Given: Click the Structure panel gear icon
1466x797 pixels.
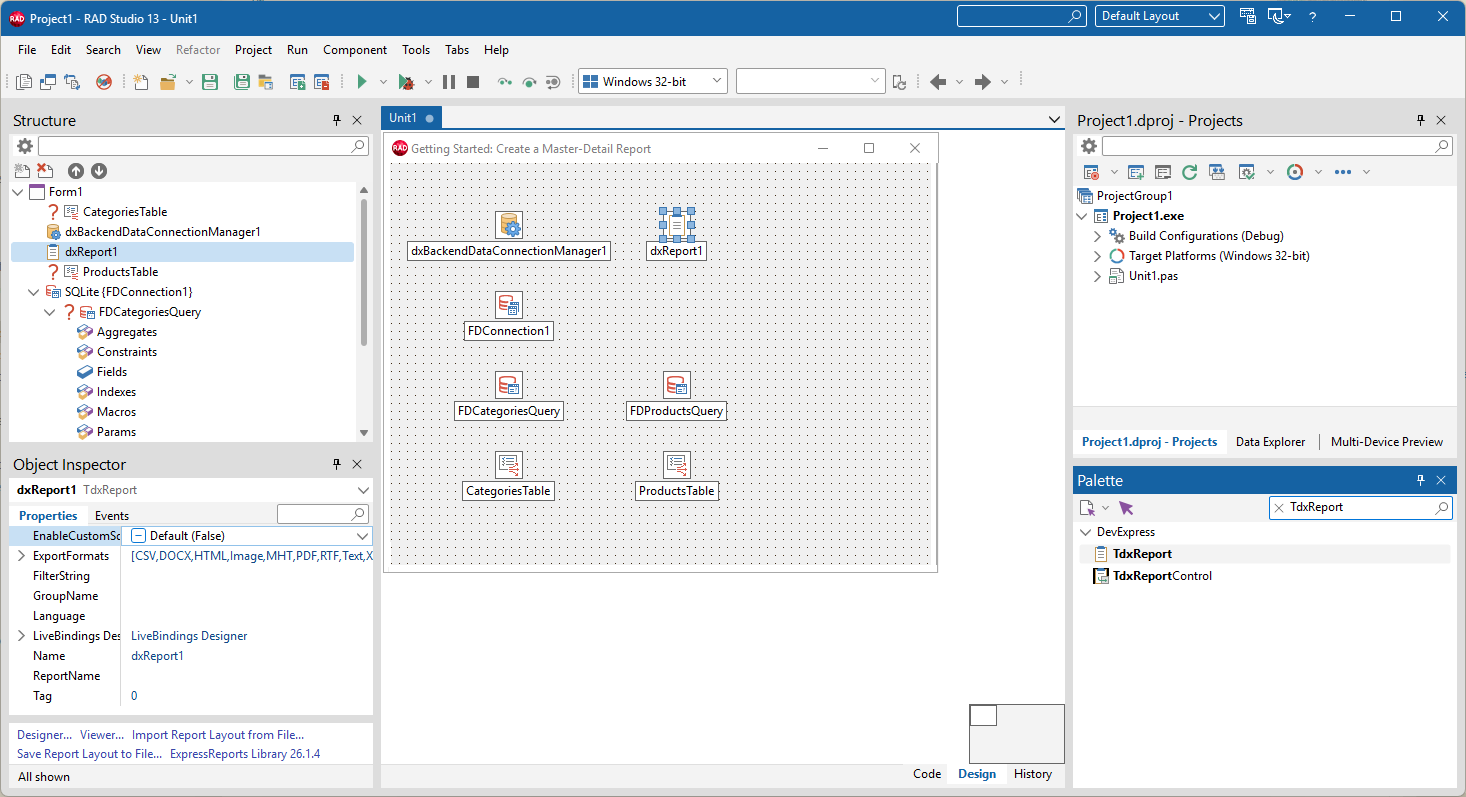Looking at the screenshot, I should tap(24, 146).
